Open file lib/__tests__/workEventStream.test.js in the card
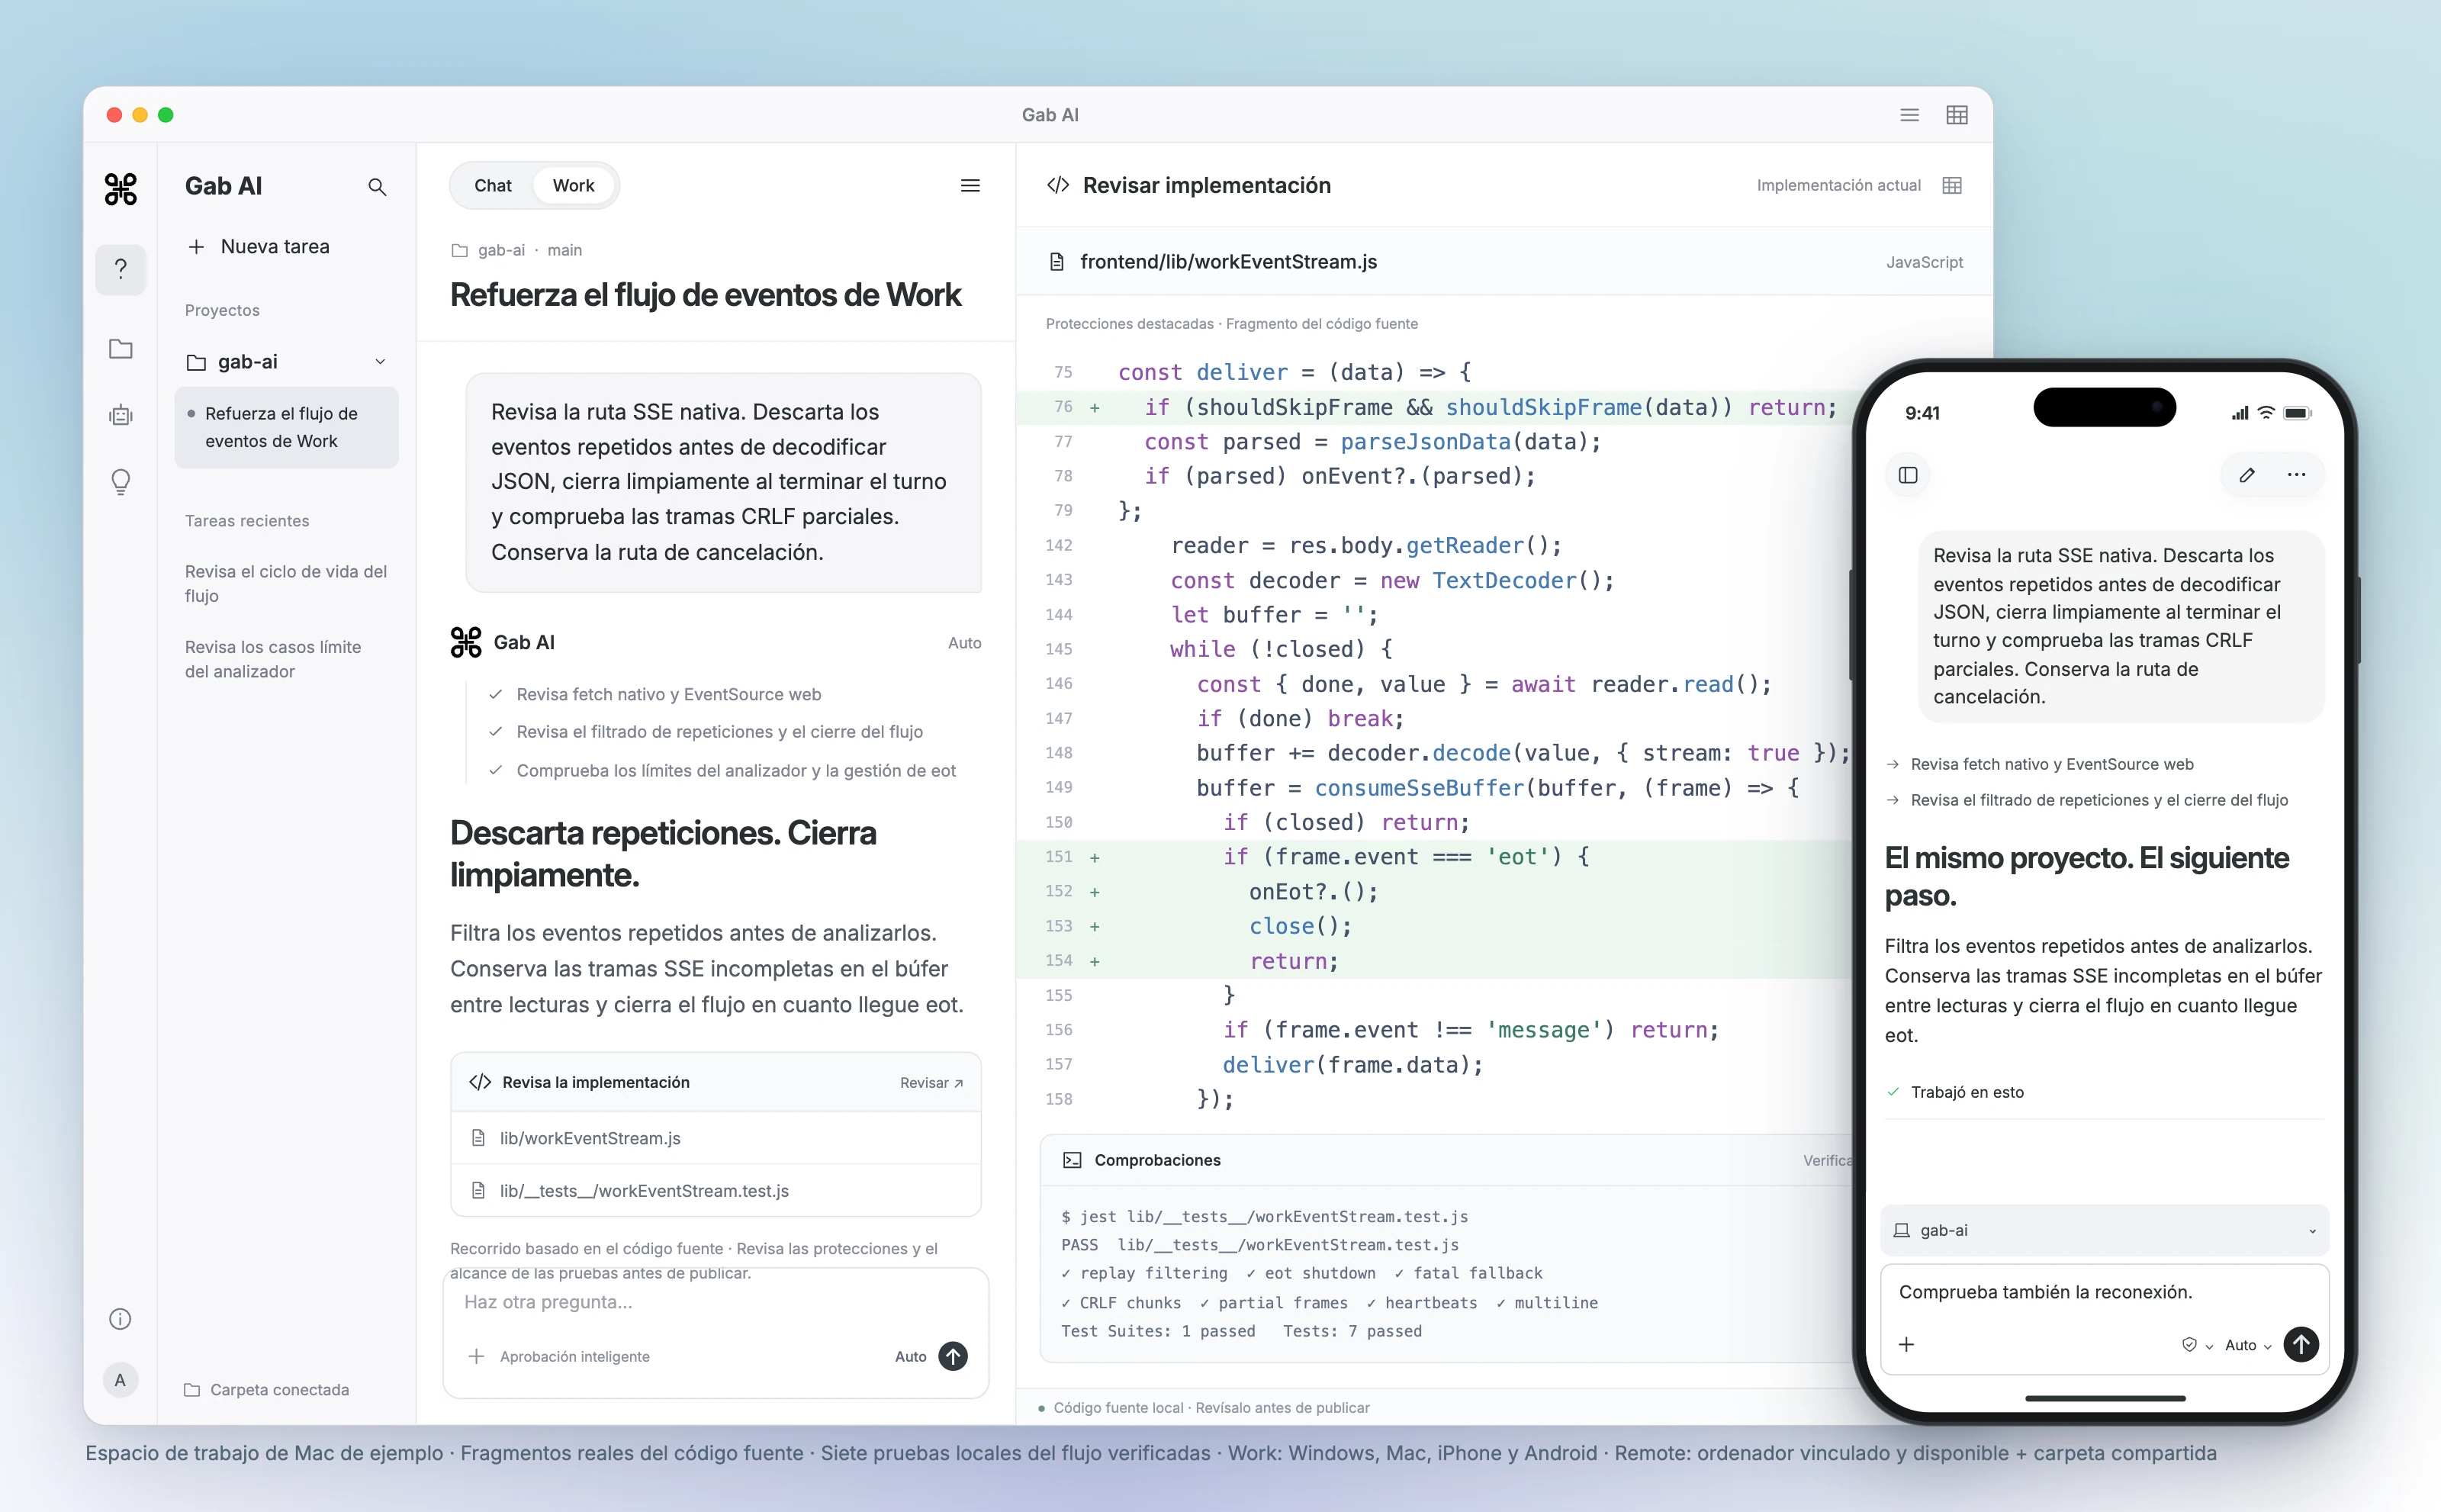2441x1512 pixels. pos(715,1191)
